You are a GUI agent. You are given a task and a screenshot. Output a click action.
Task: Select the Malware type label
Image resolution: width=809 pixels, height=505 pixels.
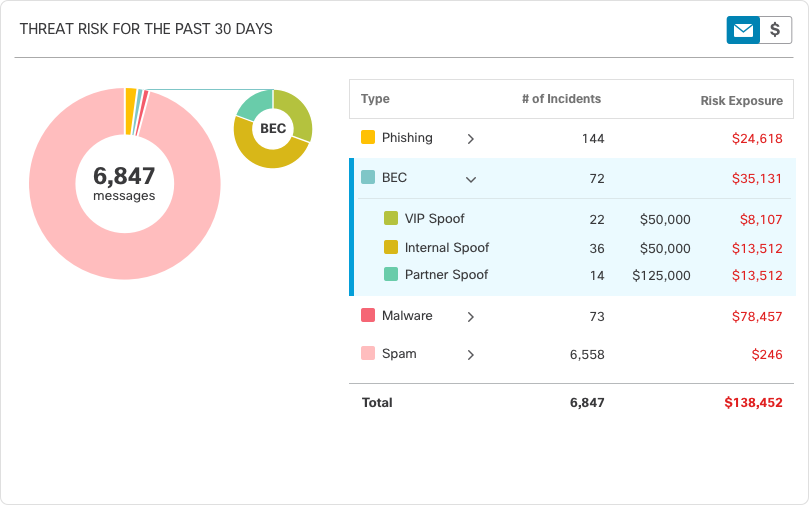tap(407, 316)
